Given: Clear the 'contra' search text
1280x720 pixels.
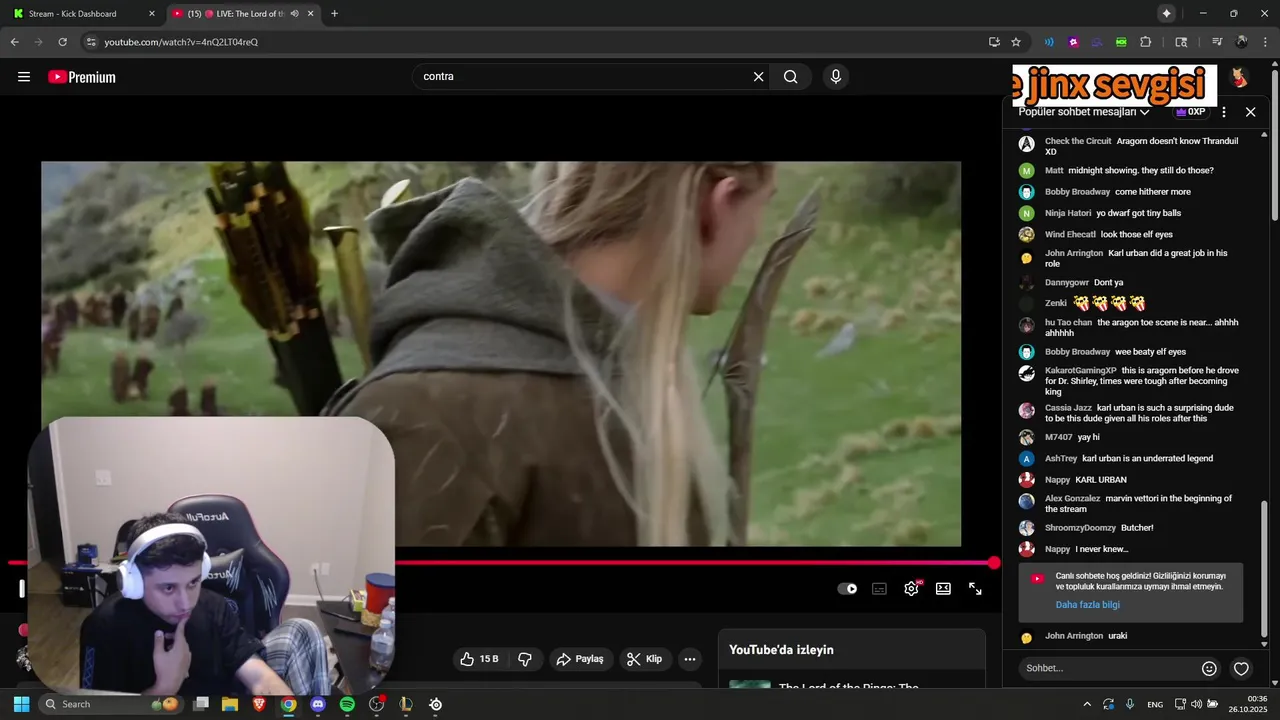Looking at the screenshot, I should pos(758,77).
